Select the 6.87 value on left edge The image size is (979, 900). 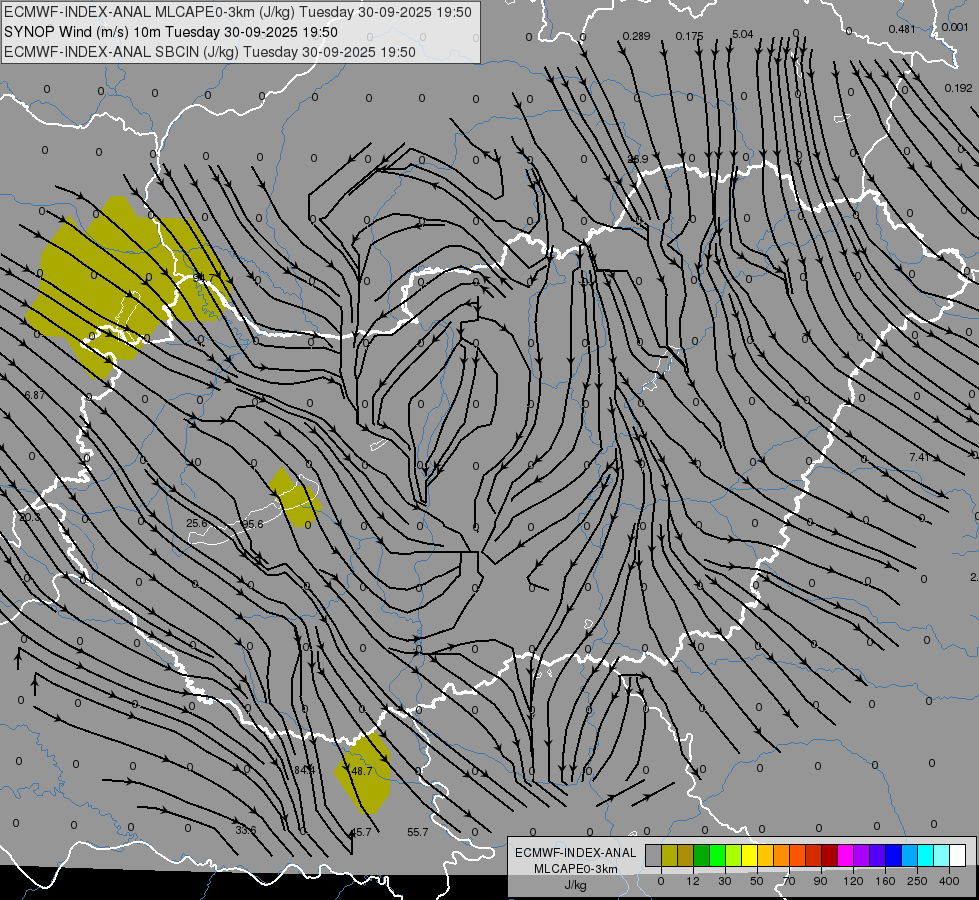click(33, 396)
